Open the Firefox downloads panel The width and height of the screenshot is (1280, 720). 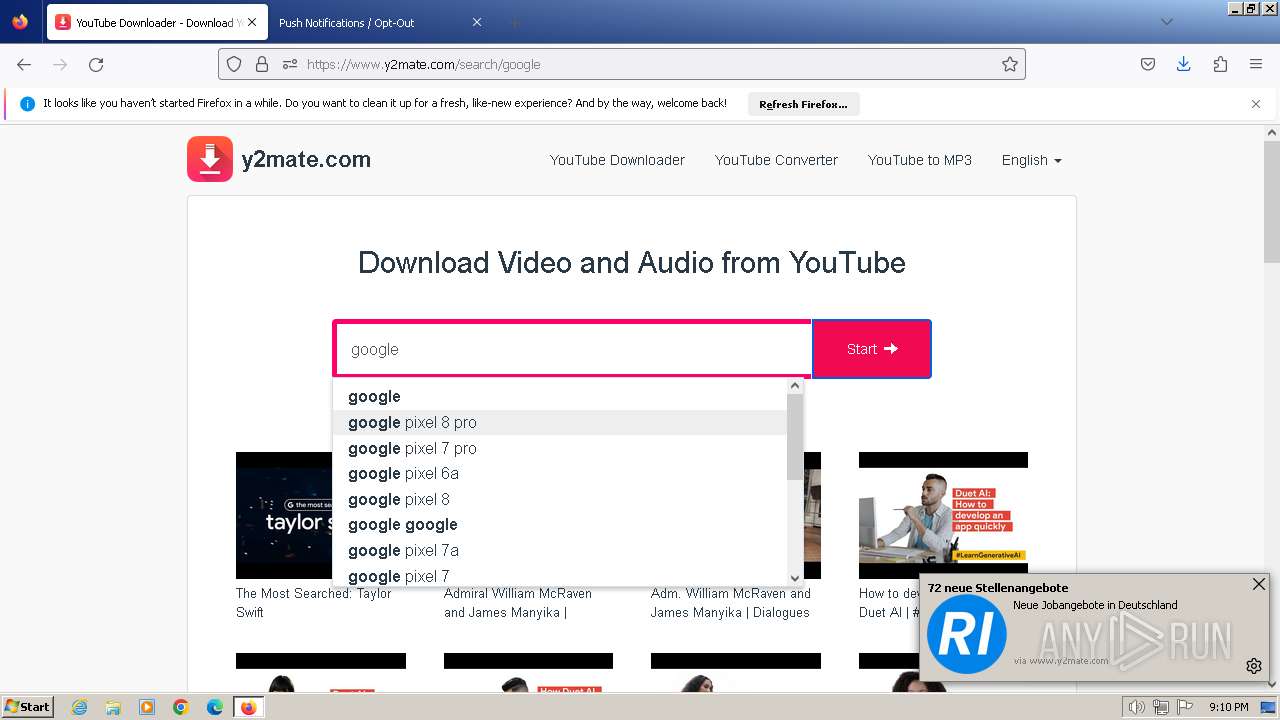tap(1184, 64)
